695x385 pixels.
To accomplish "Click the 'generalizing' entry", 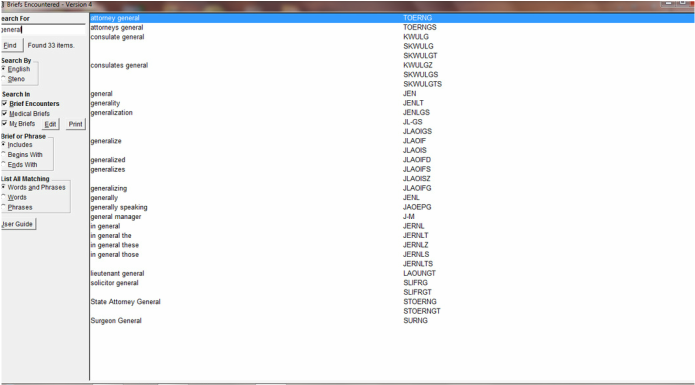I will click(x=109, y=188).
